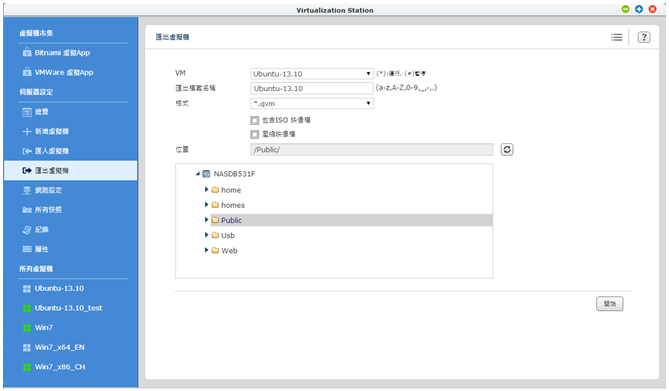669x391 pixels.
Task: Click the /Public/ location field
Action: point(372,150)
